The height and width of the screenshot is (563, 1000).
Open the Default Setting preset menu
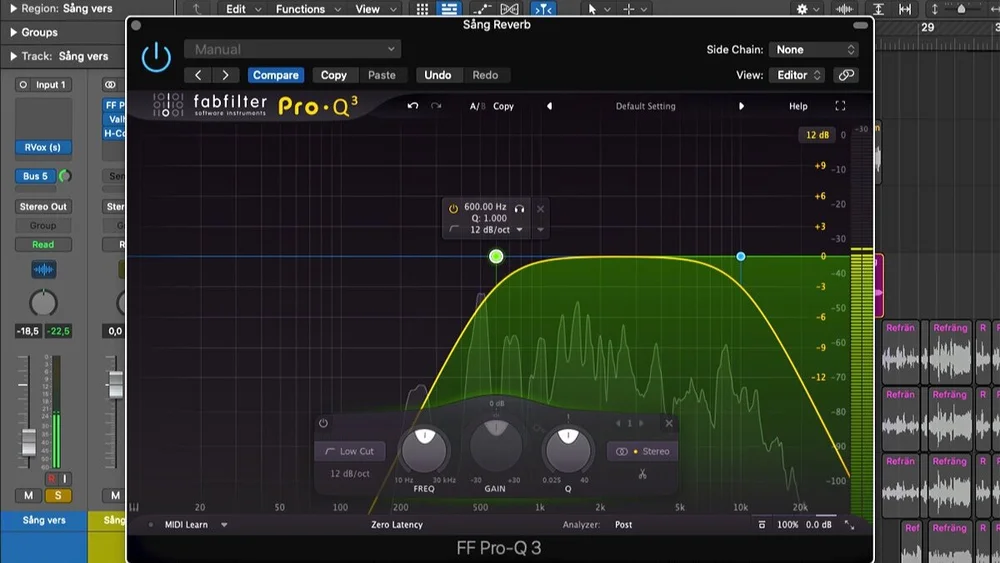[645, 106]
